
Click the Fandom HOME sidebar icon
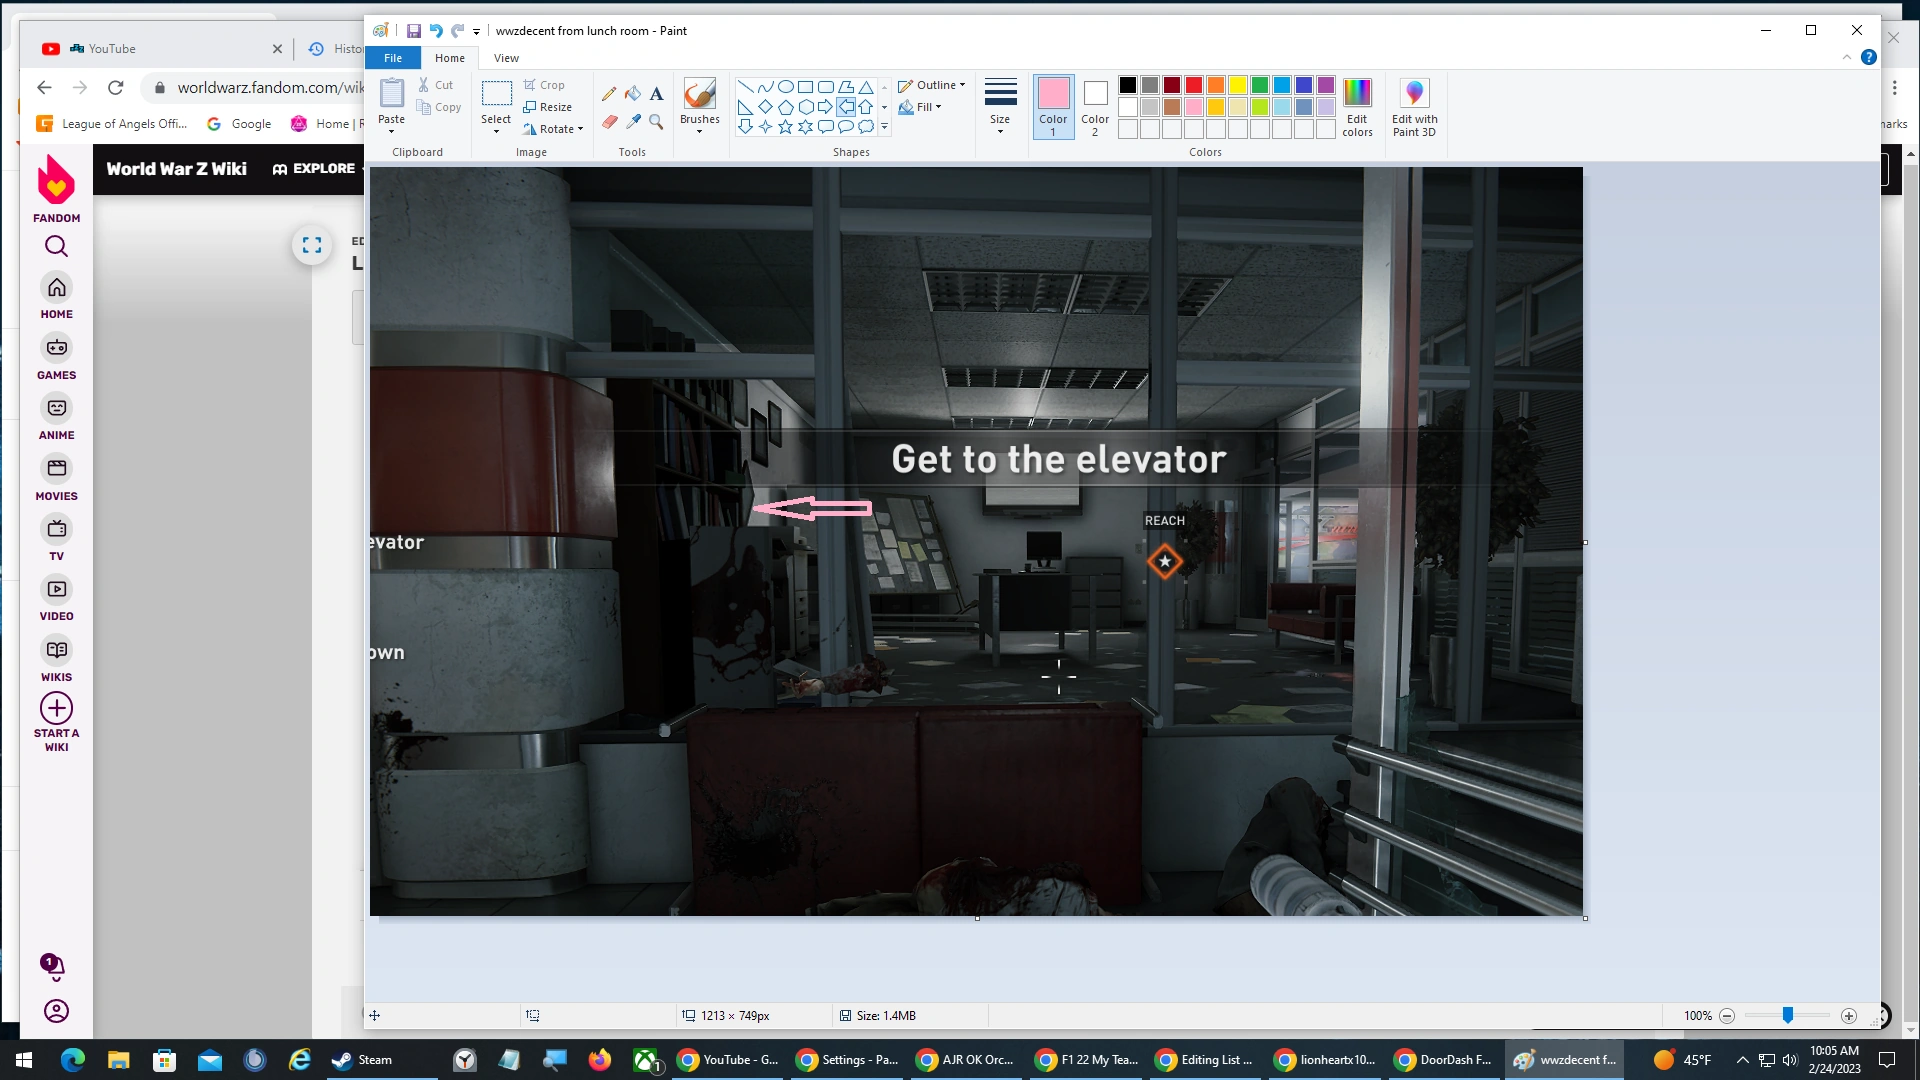[x=56, y=296]
